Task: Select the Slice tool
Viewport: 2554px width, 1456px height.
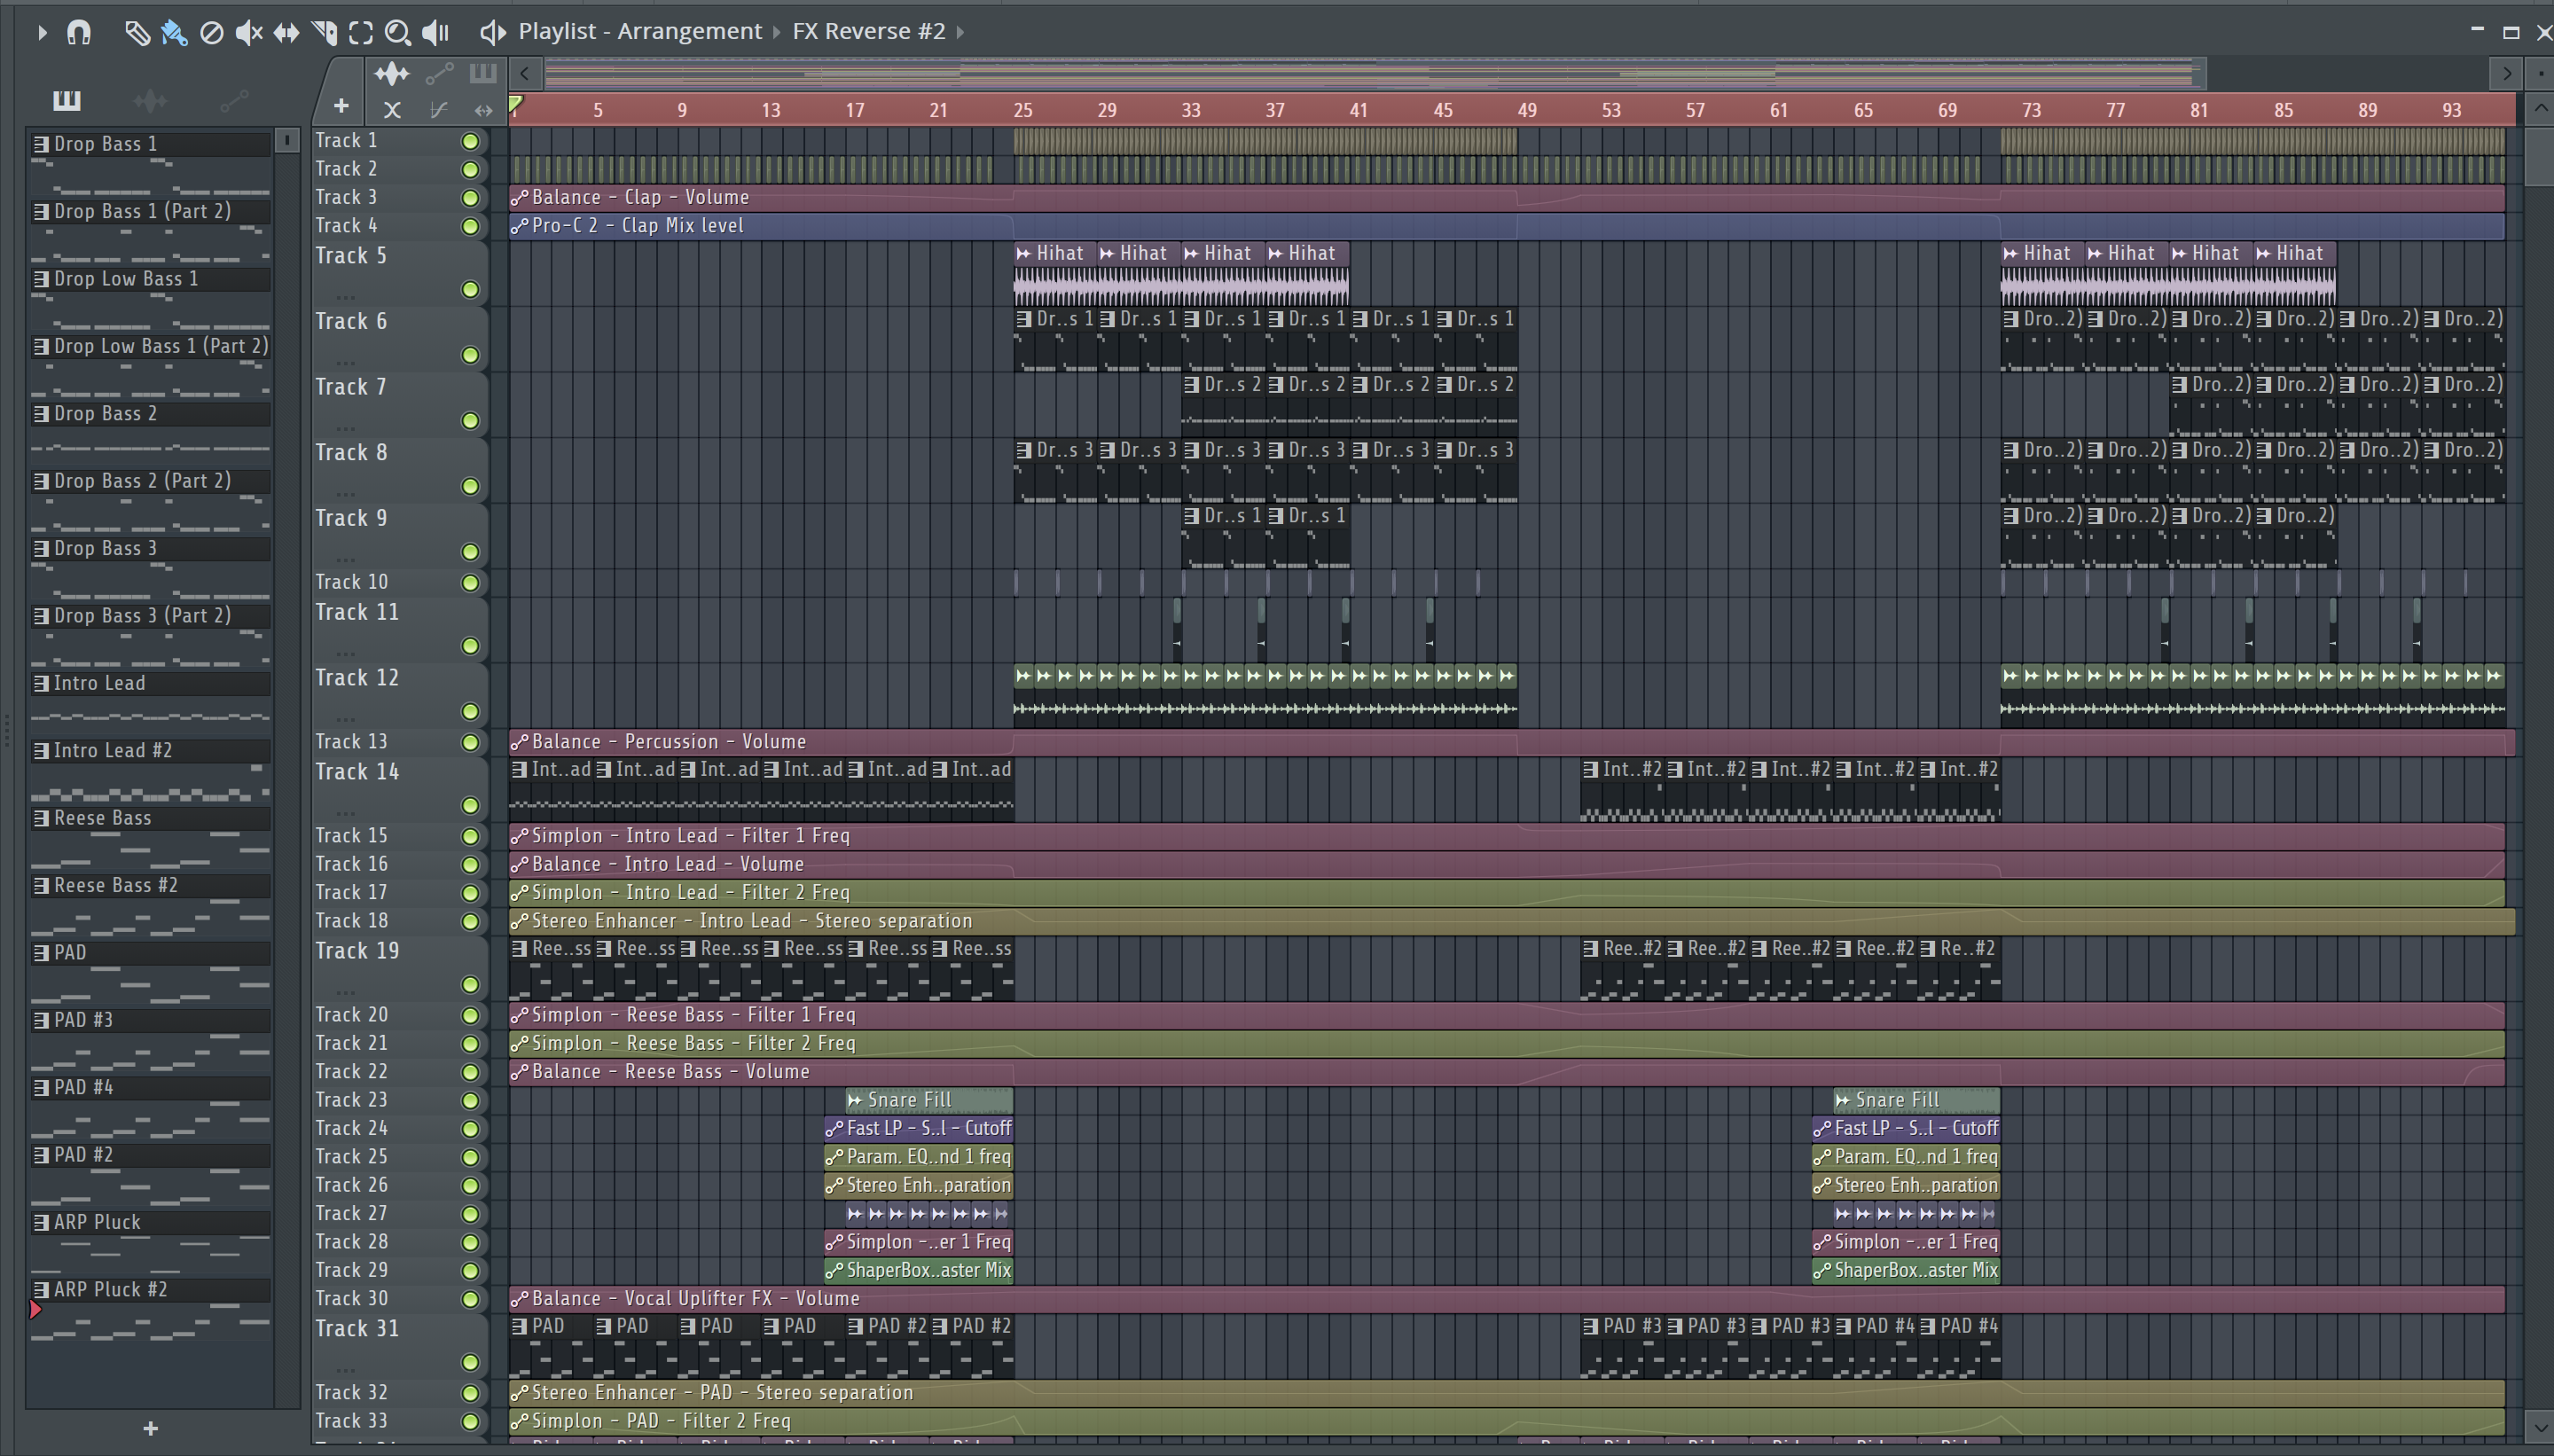Action: [x=324, y=33]
